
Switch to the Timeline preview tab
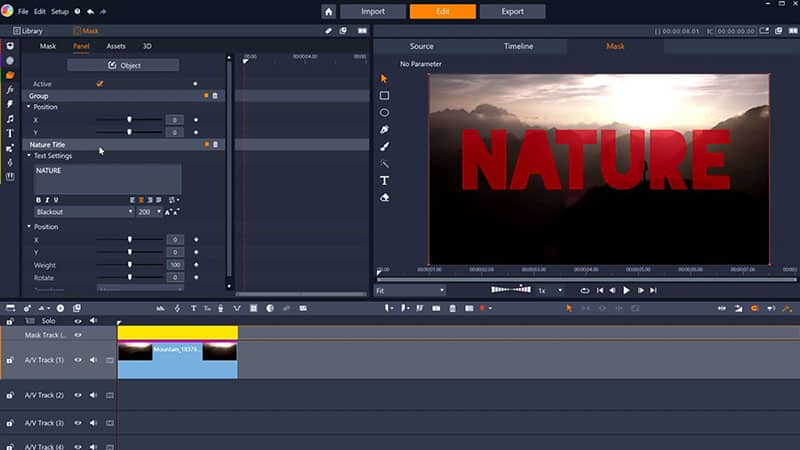pyautogui.click(x=518, y=46)
